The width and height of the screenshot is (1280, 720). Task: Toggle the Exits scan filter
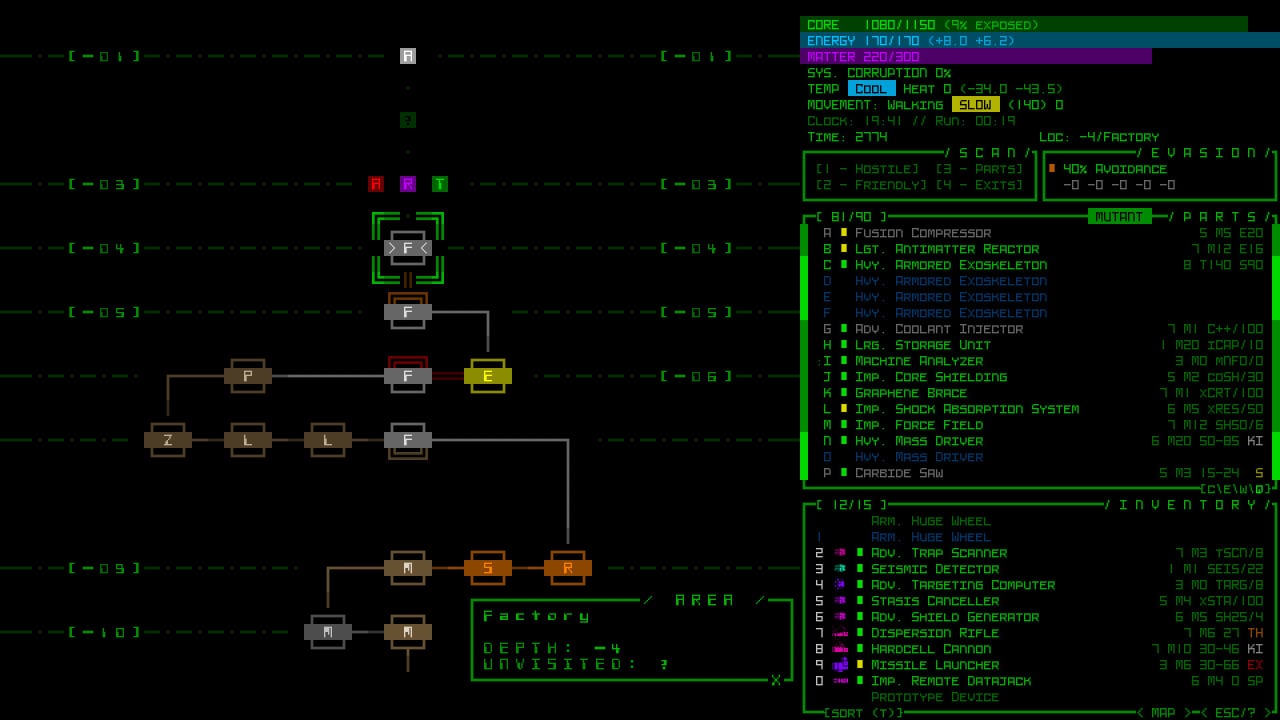pos(979,185)
